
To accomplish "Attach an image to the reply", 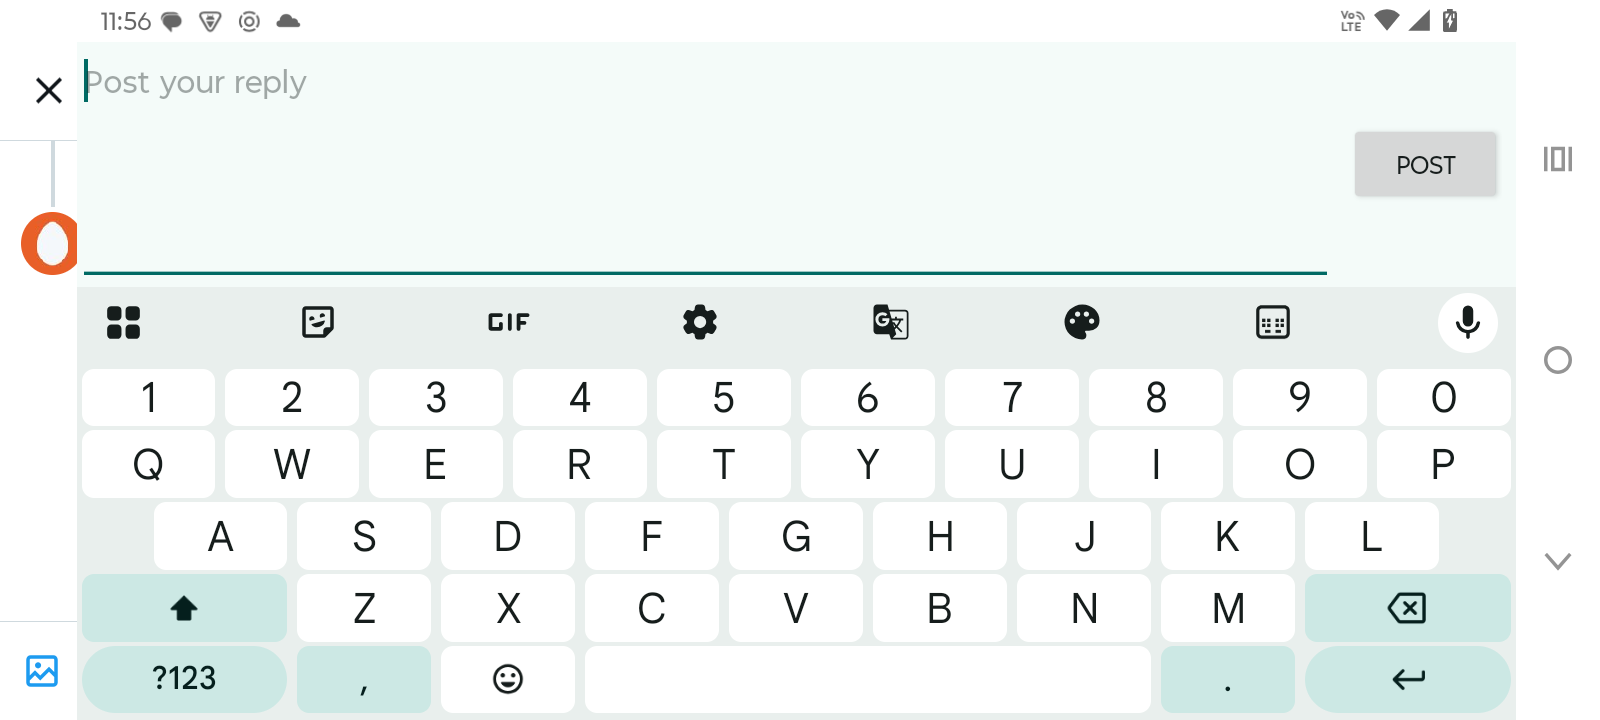I will (42, 670).
